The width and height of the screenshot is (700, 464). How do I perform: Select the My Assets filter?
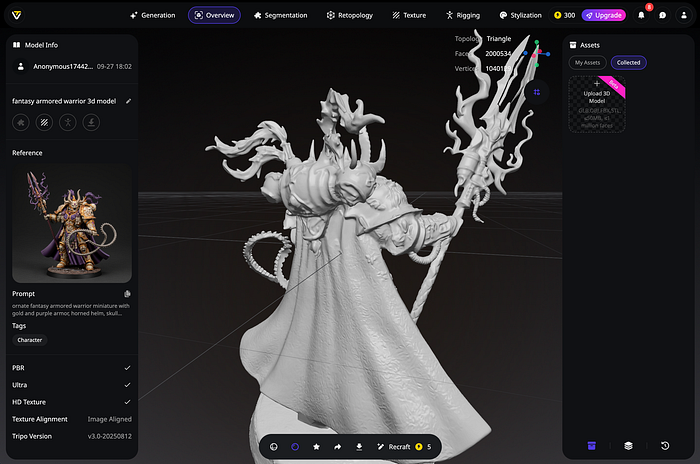tap(588, 62)
